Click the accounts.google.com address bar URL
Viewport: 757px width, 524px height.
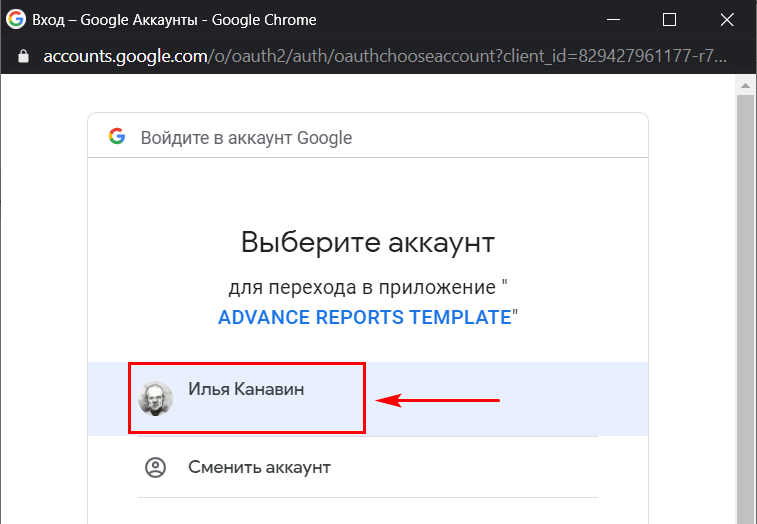point(385,57)
